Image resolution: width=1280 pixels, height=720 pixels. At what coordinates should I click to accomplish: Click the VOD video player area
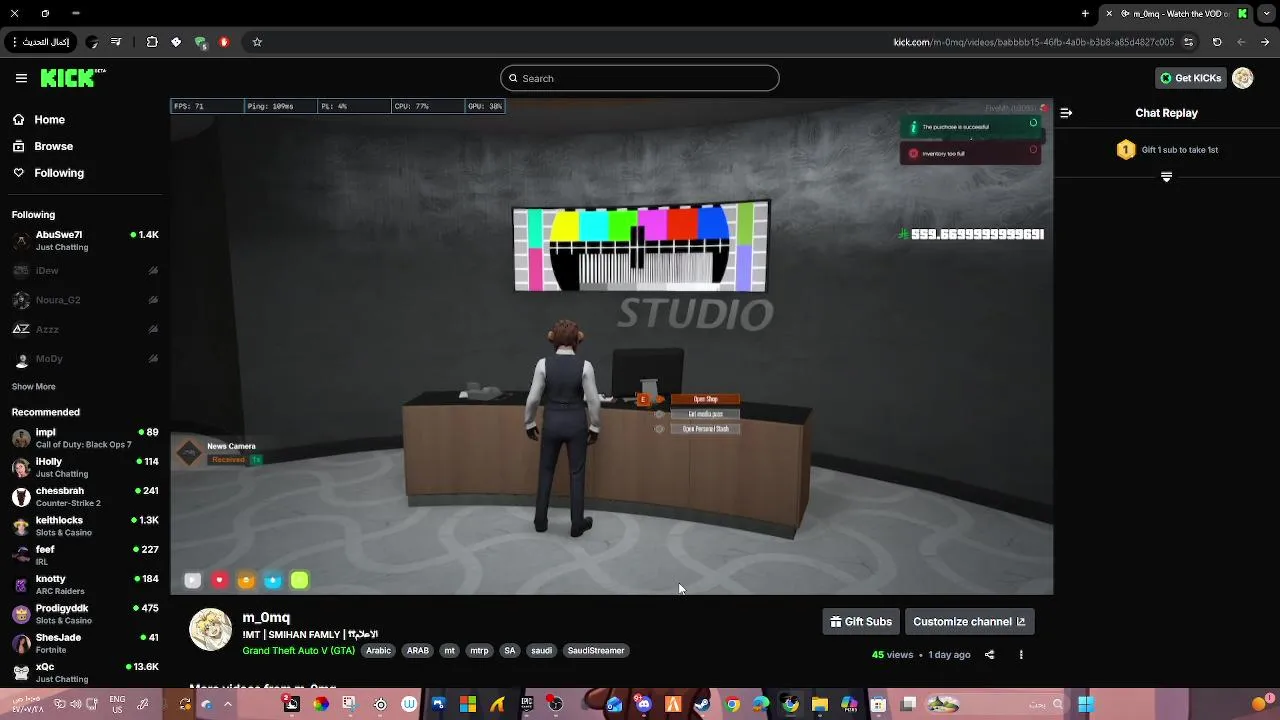click(x=611, y=346)
